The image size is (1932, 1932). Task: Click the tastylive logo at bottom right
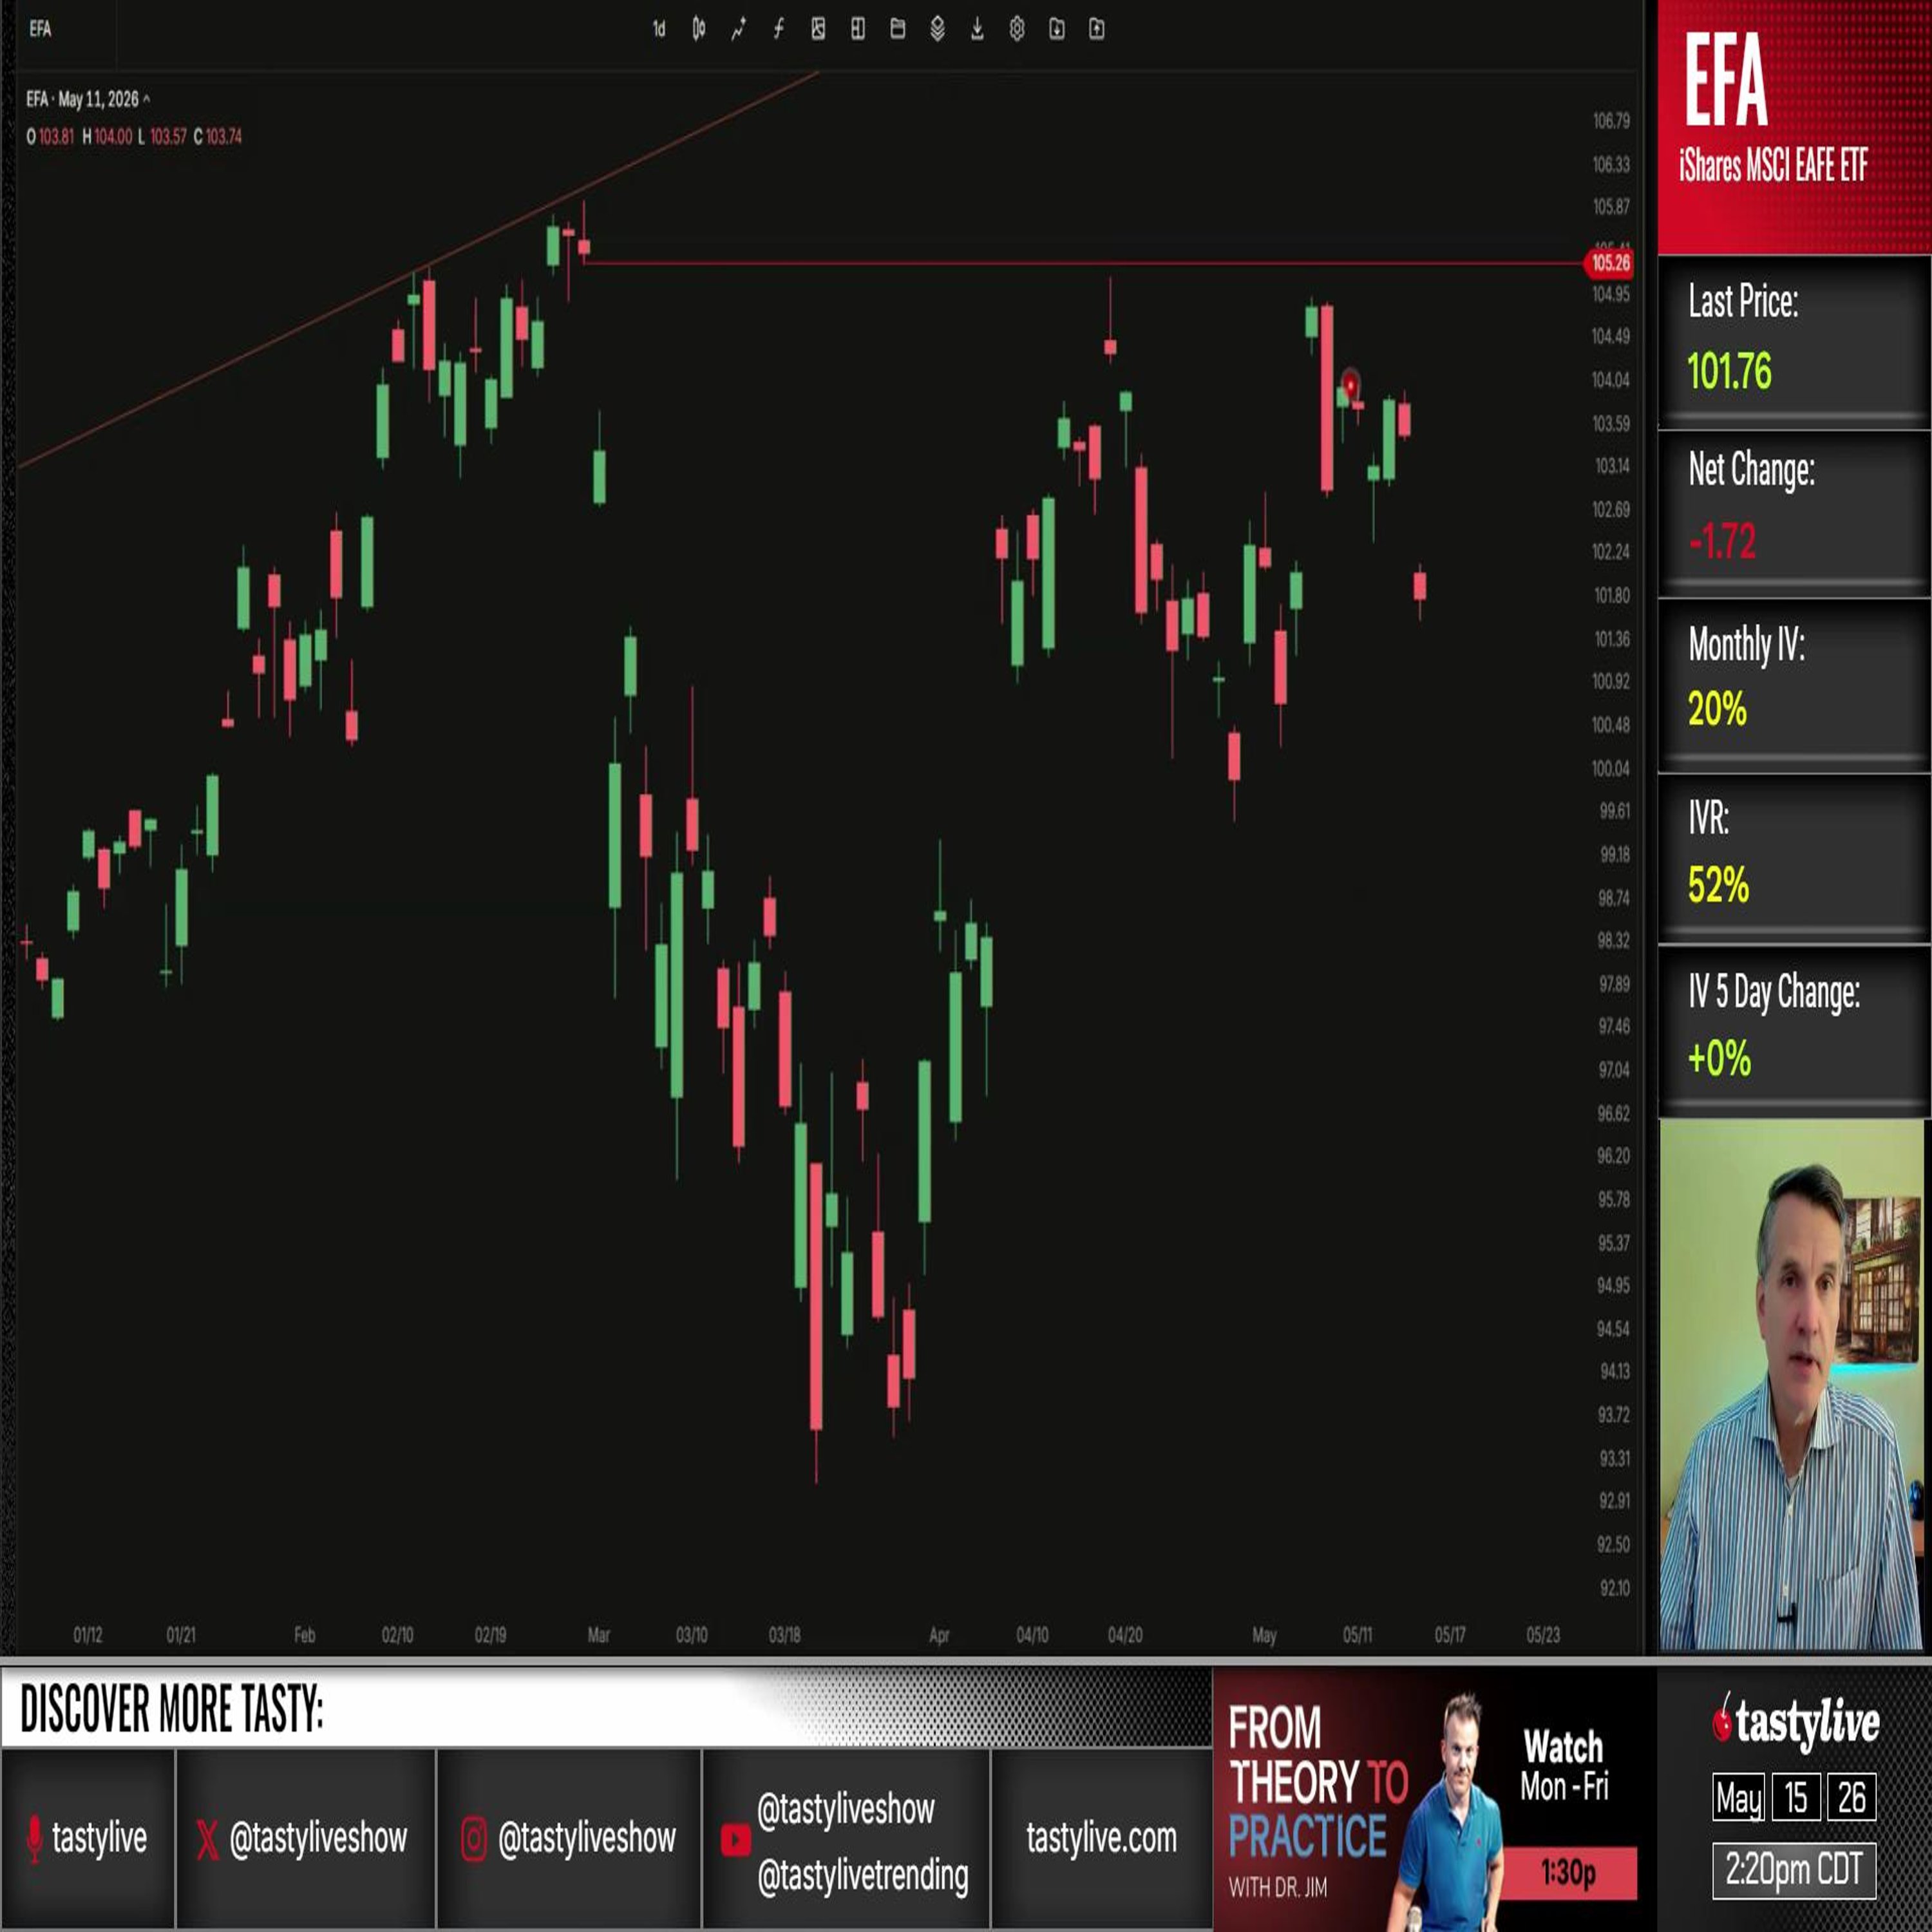tap(1796, 1722)
